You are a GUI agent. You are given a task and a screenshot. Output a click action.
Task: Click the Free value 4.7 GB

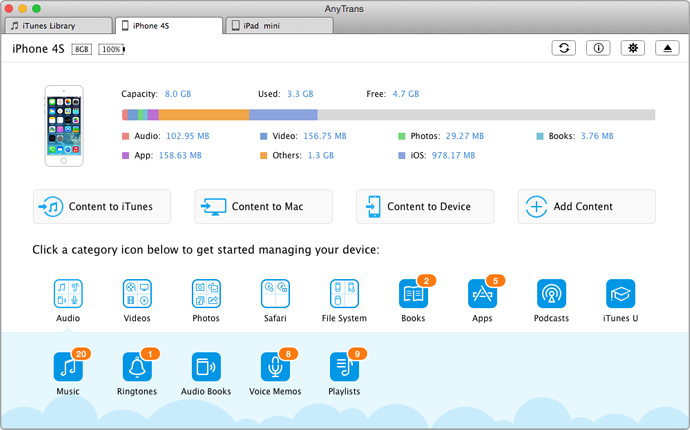[406, 94]
